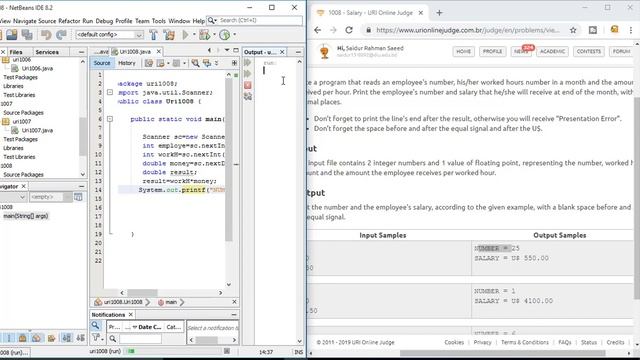Open the Debug Project dropdown arrow
This screenshot has width=640, height=360.
tap(214, 35)
